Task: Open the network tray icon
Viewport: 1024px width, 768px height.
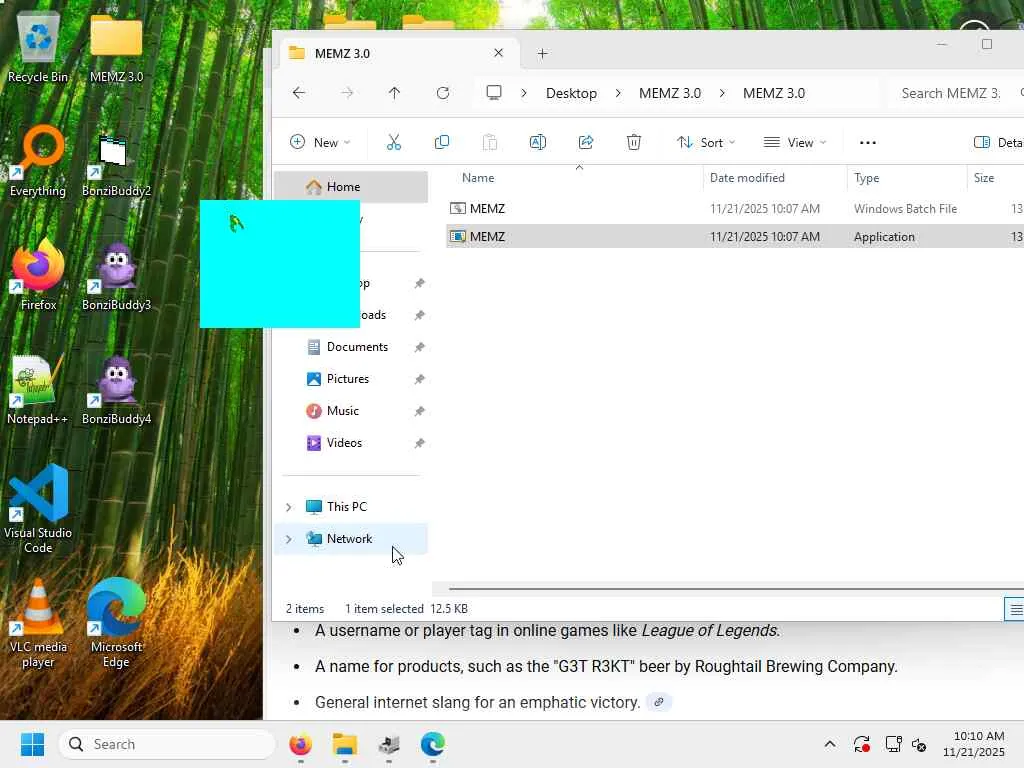Action: click(x=893, y=744)
